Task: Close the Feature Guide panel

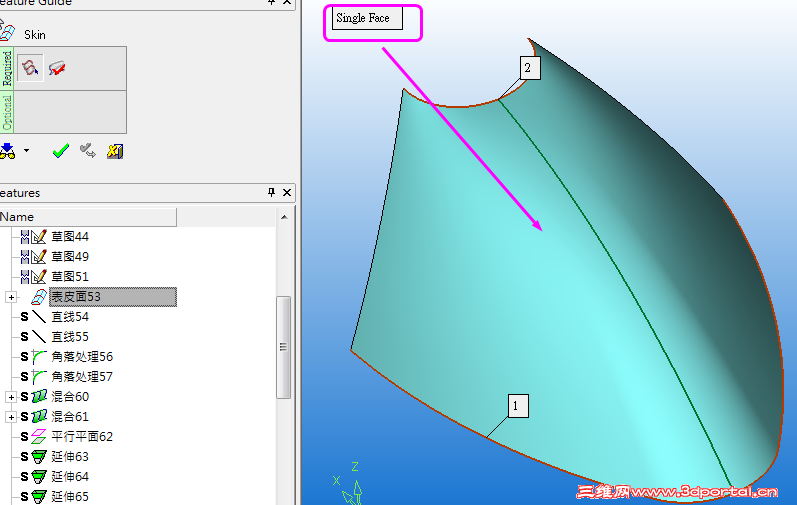Action: 287,2
